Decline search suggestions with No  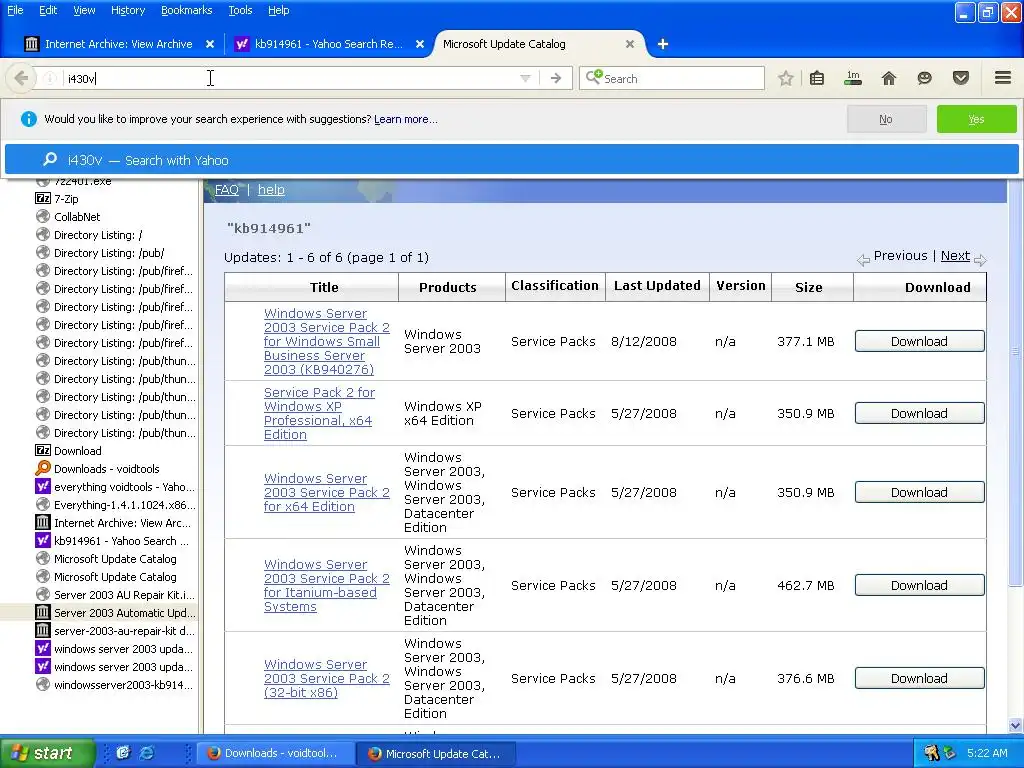click(x=886, y=120)
